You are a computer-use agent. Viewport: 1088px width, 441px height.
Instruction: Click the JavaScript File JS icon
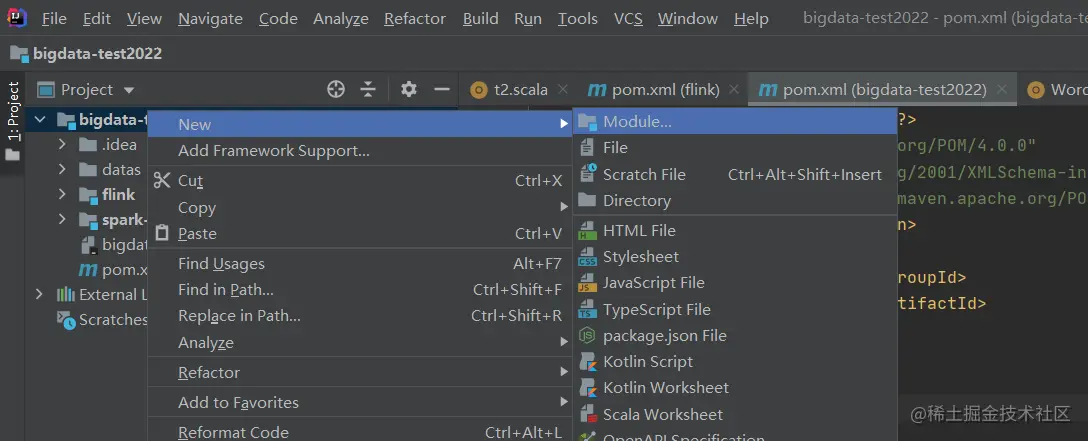point(588,283)
